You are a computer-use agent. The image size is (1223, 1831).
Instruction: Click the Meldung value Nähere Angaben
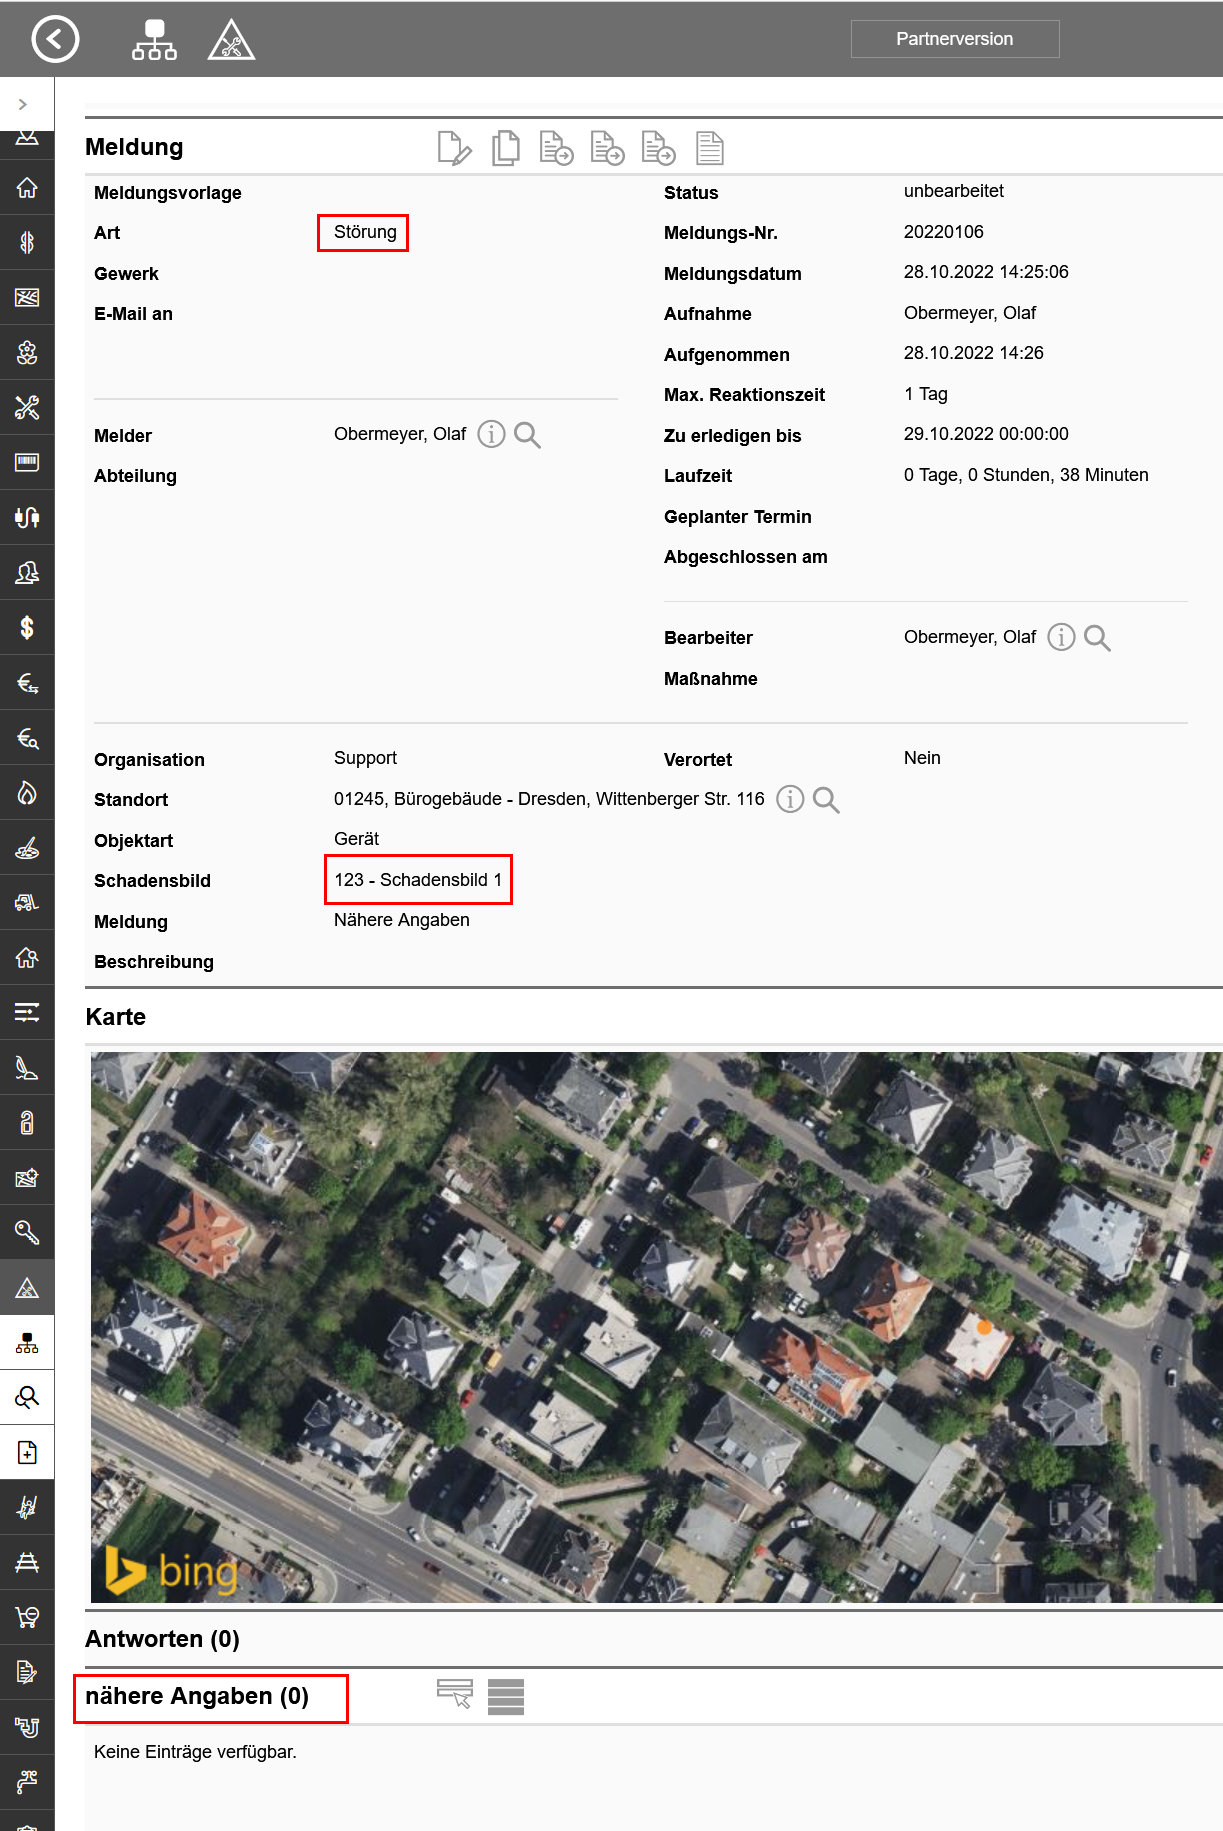[x=401, y=920]
